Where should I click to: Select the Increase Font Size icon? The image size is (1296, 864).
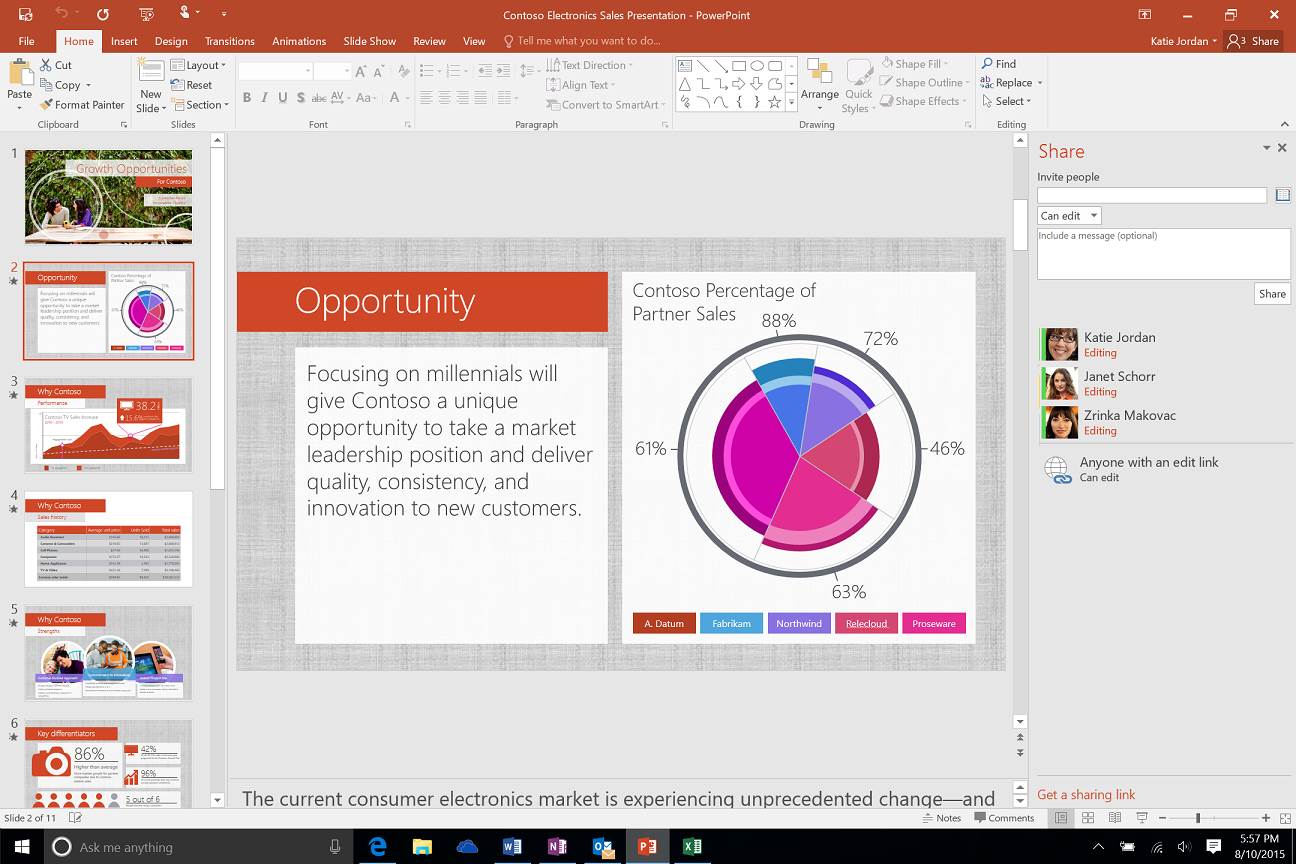(x=360, y=70)
